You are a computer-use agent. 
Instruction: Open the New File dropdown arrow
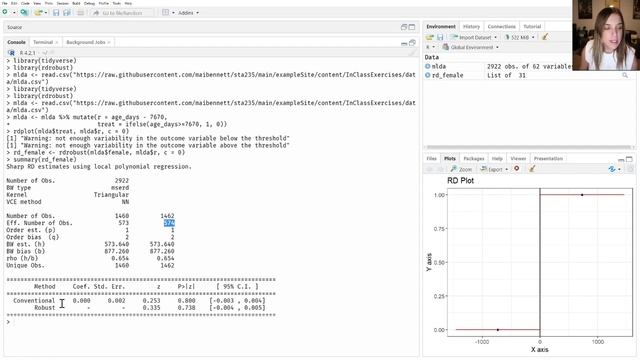click(x=14, y=13)
